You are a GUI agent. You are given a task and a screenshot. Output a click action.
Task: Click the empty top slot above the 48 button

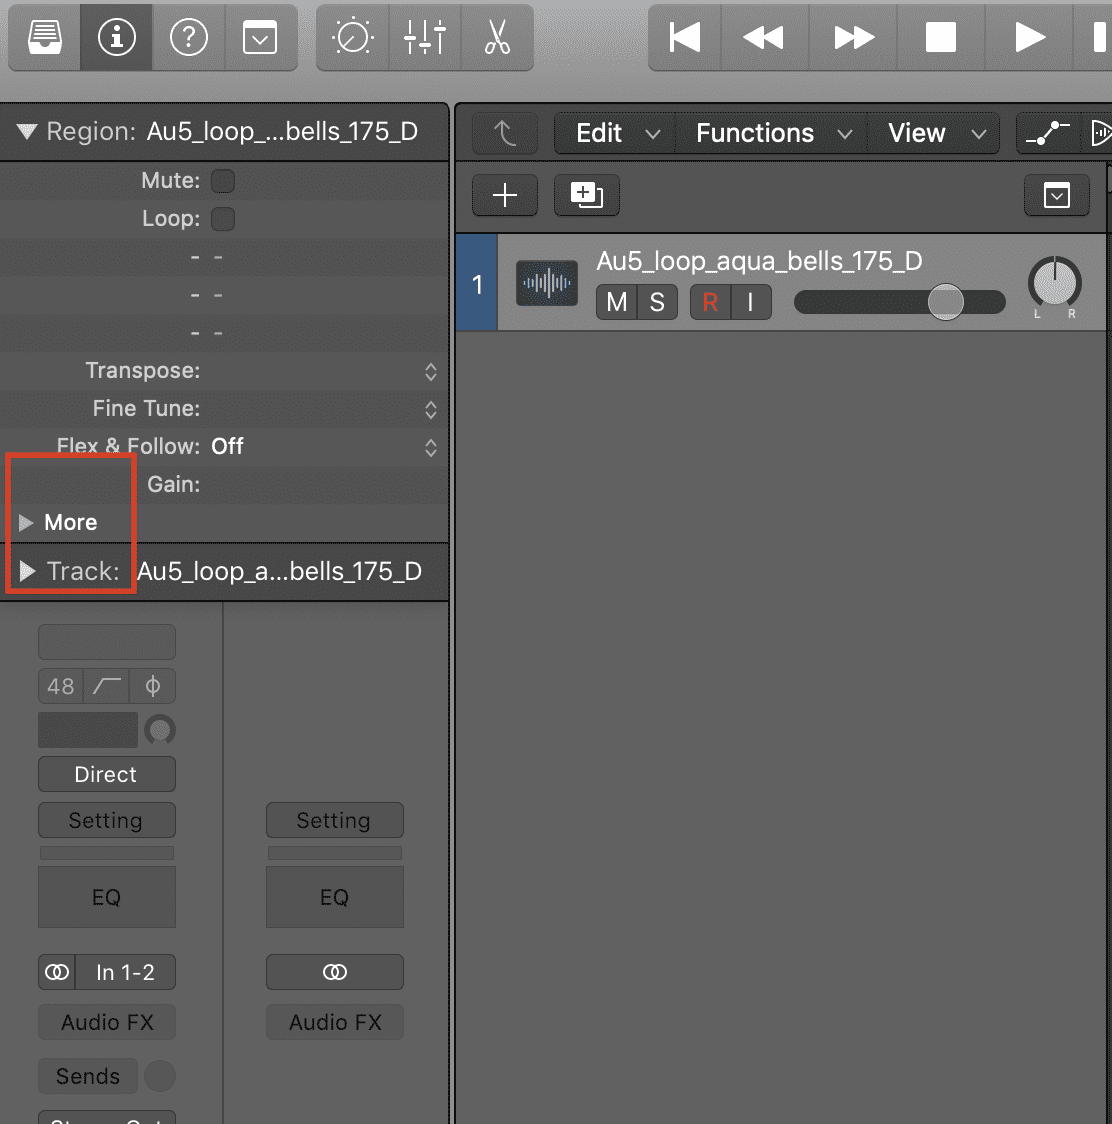107,642
